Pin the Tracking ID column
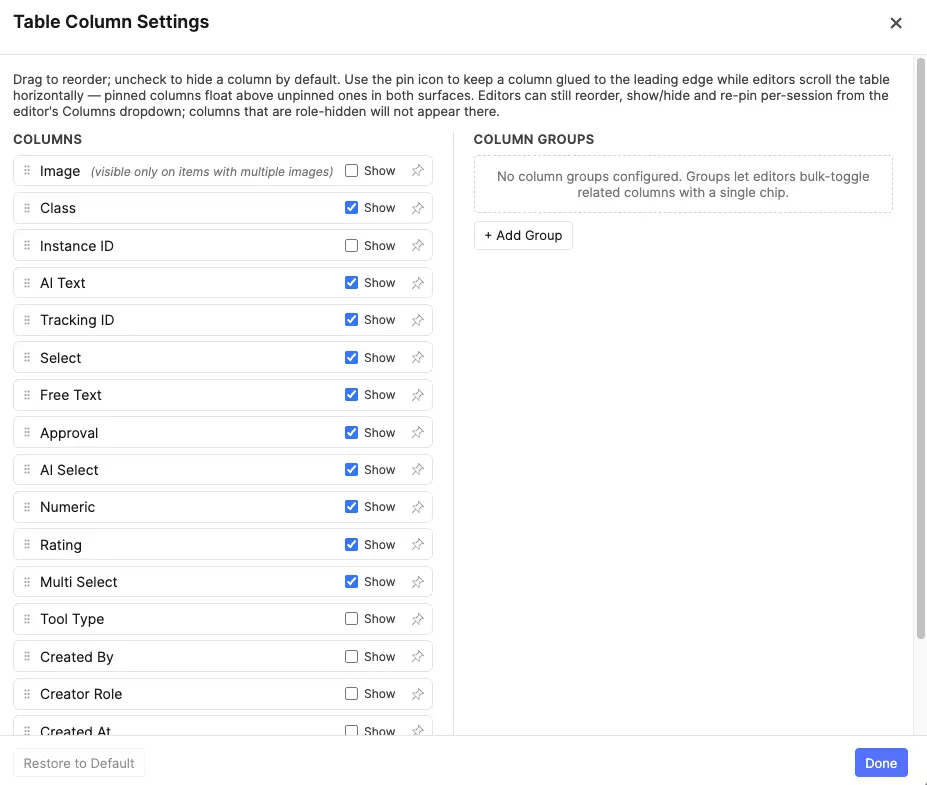Viewport: 927px width, 785px height. (x=418, y=320)
